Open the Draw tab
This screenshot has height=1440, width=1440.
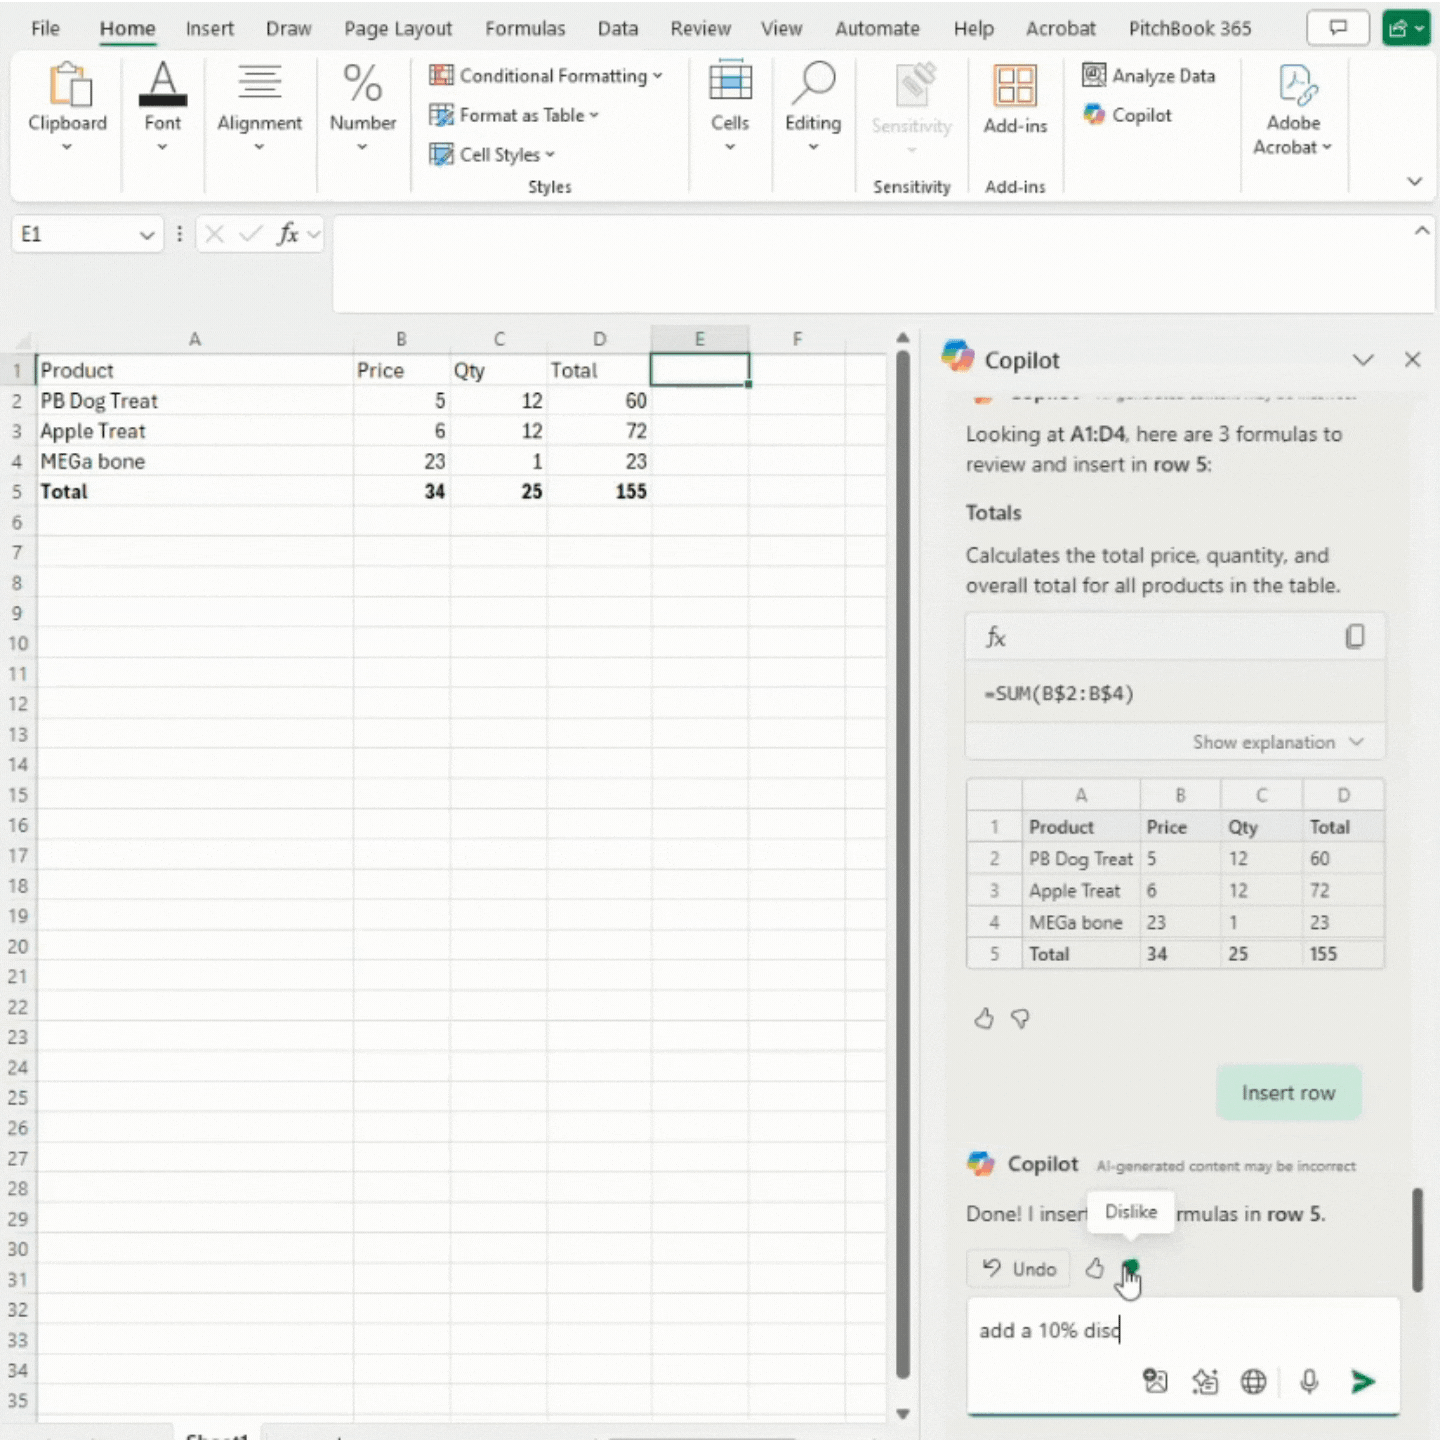point(288,28)
